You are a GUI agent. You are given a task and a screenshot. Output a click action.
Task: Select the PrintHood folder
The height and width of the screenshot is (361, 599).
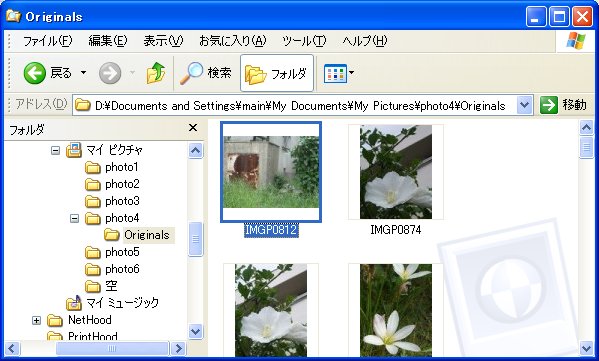(x=82, y=336)
